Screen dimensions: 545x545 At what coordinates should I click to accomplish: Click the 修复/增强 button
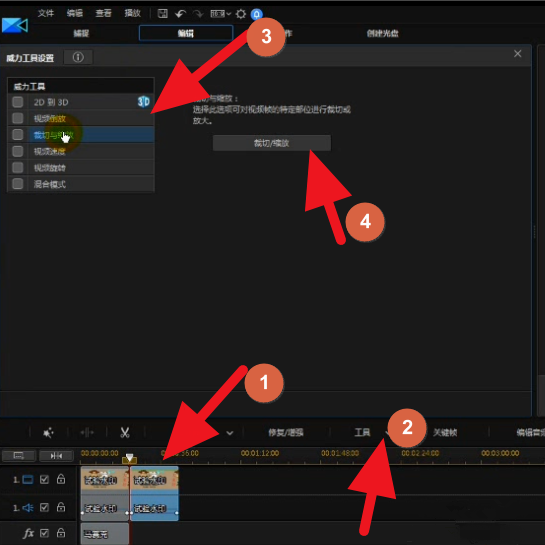286,432
